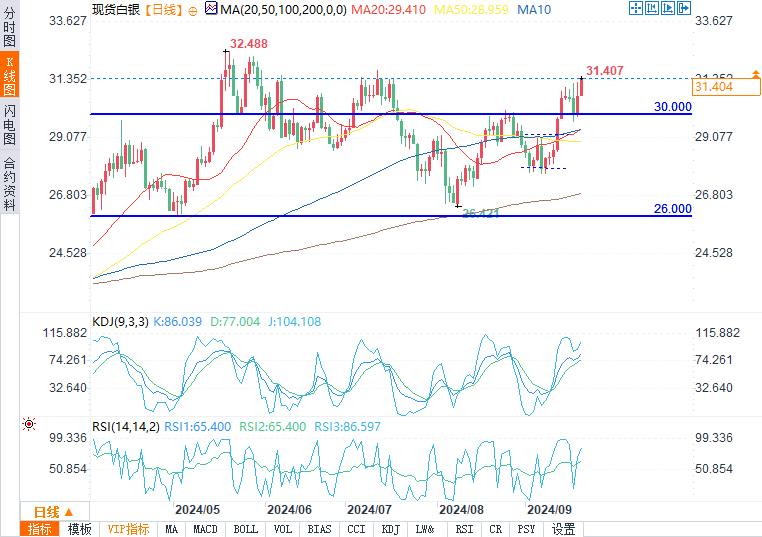Click the 2024/08 date axis label
Viewport: 762px width, 537px height.
(x=461, y=510)
